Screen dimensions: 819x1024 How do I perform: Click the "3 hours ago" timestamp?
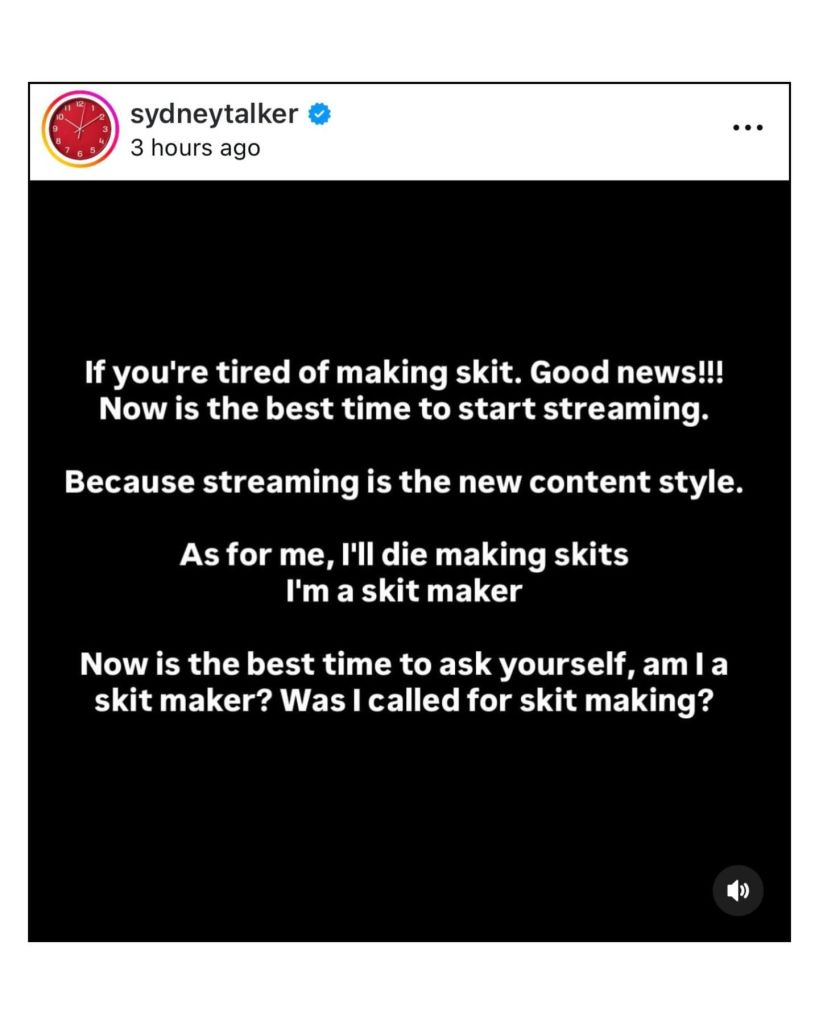(195, 148)
